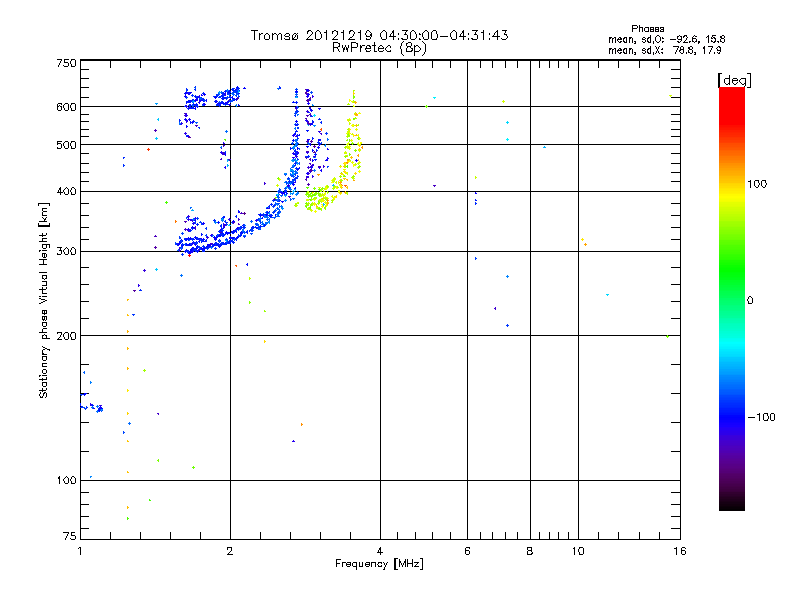The height and width of the screenshot is (600, 800).
Task: Click the y-axis tick label '75'
Action: (70, 536)
